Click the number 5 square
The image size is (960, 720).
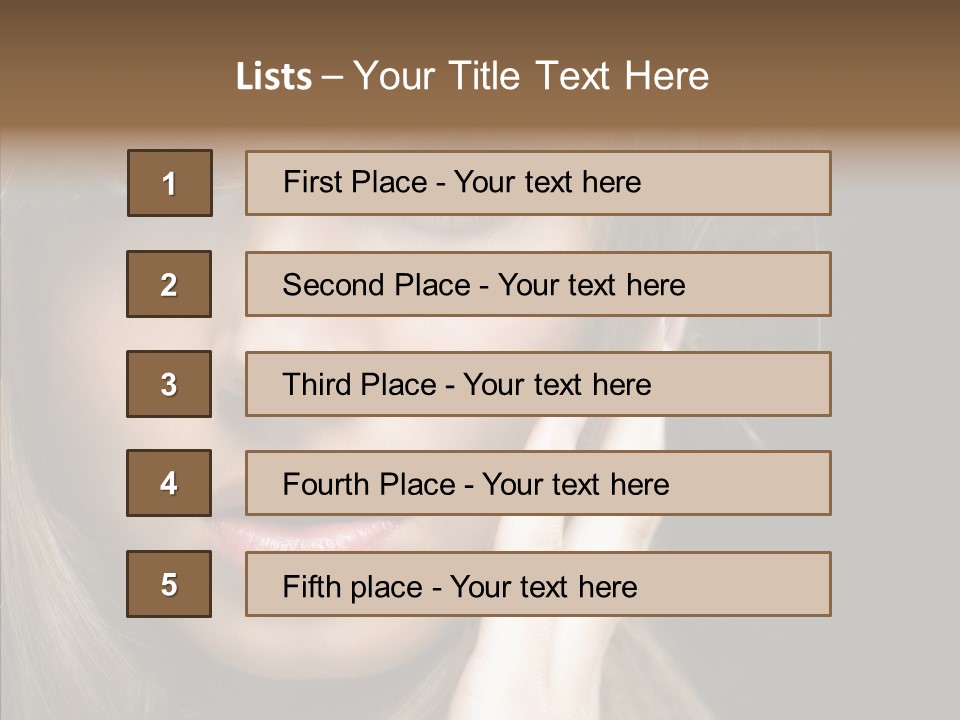pos(169,584)
